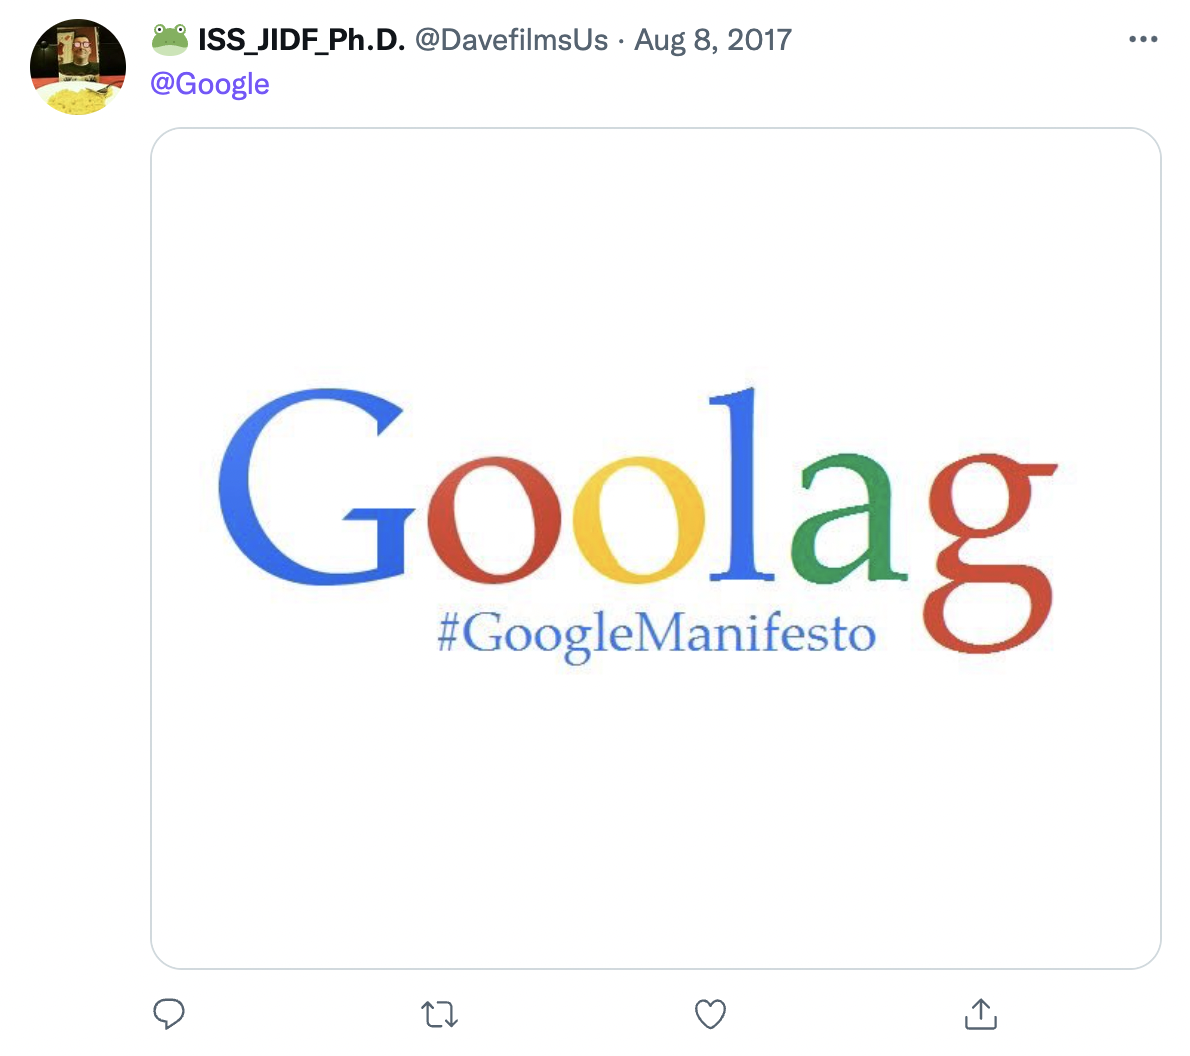The width and height of the screenshot is (1190, 1056).
Task: Click the red letter o in Goolag
Action: (x=494, y=520)
